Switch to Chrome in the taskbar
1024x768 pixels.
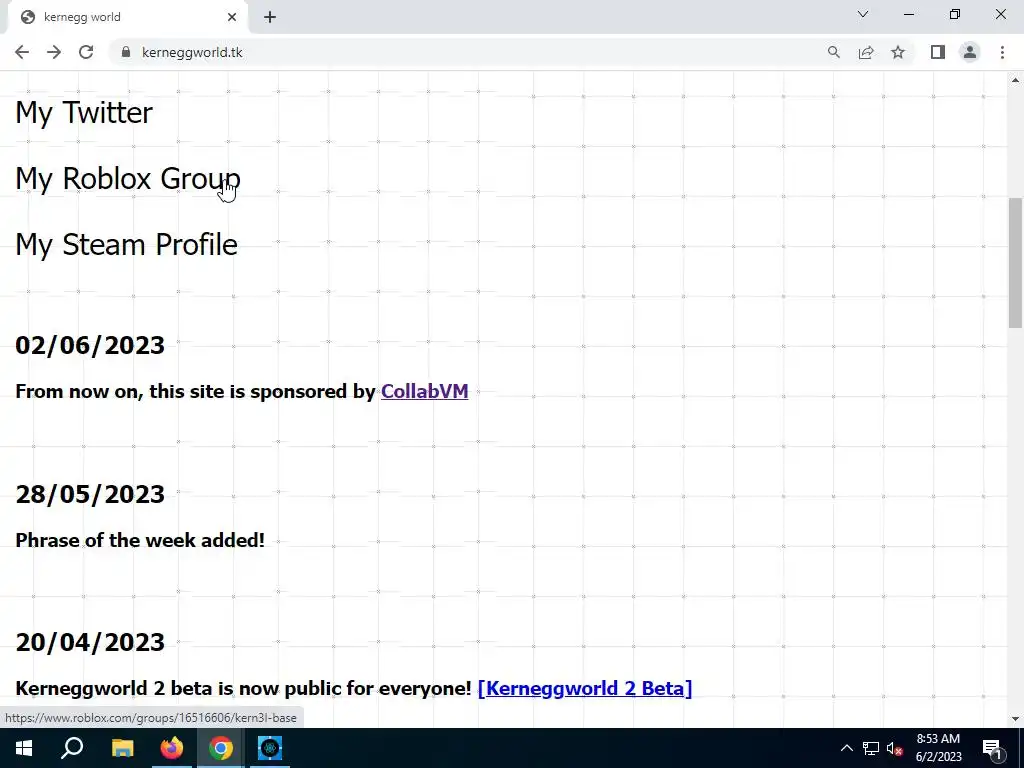coord(221,748)
